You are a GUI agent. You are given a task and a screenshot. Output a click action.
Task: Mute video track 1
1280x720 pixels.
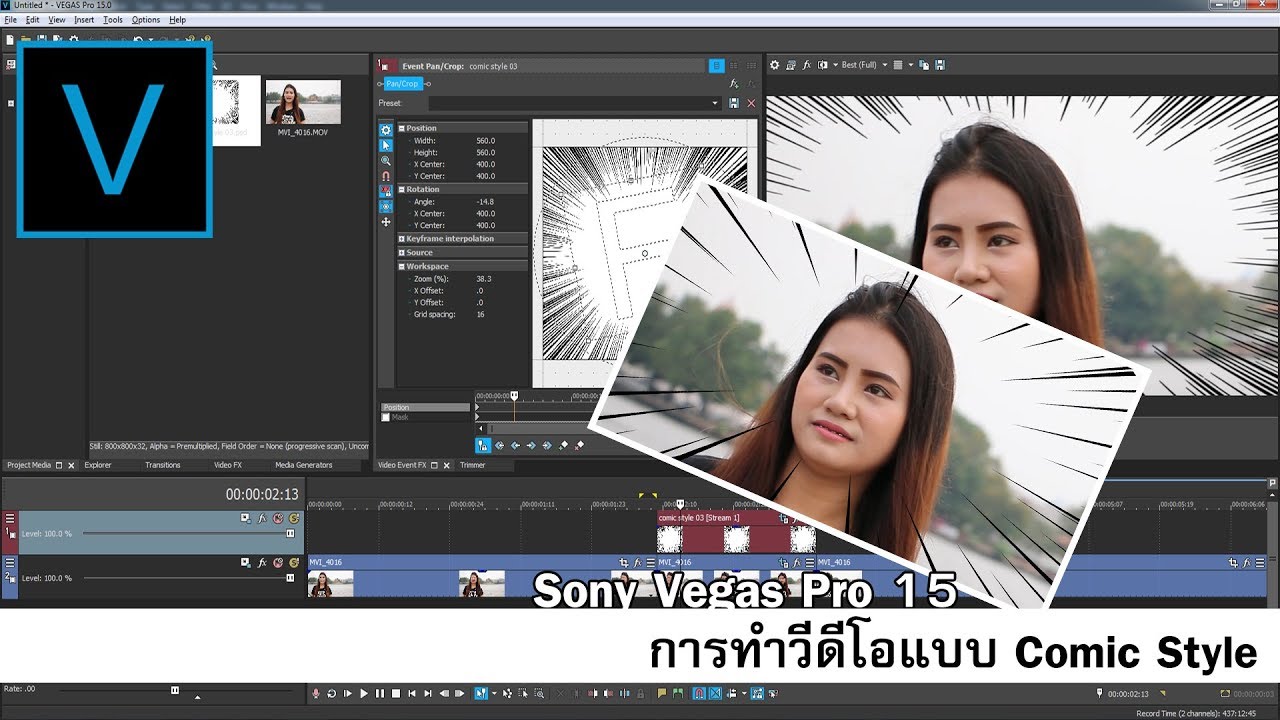click(x=278, y=518)
